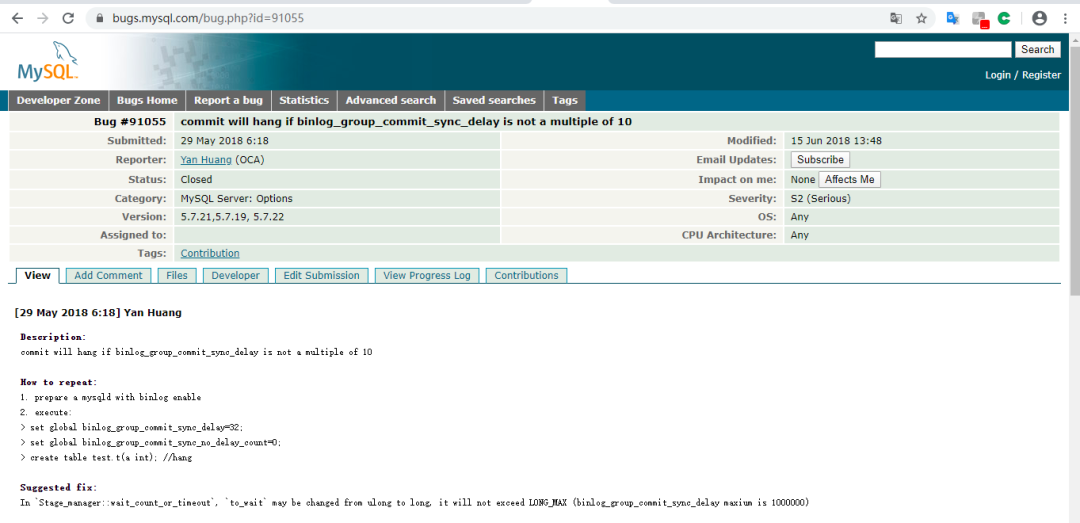This screenshot has width=1080, height=523.
Task: Click the Affects Me button
Action: [849, 179]
